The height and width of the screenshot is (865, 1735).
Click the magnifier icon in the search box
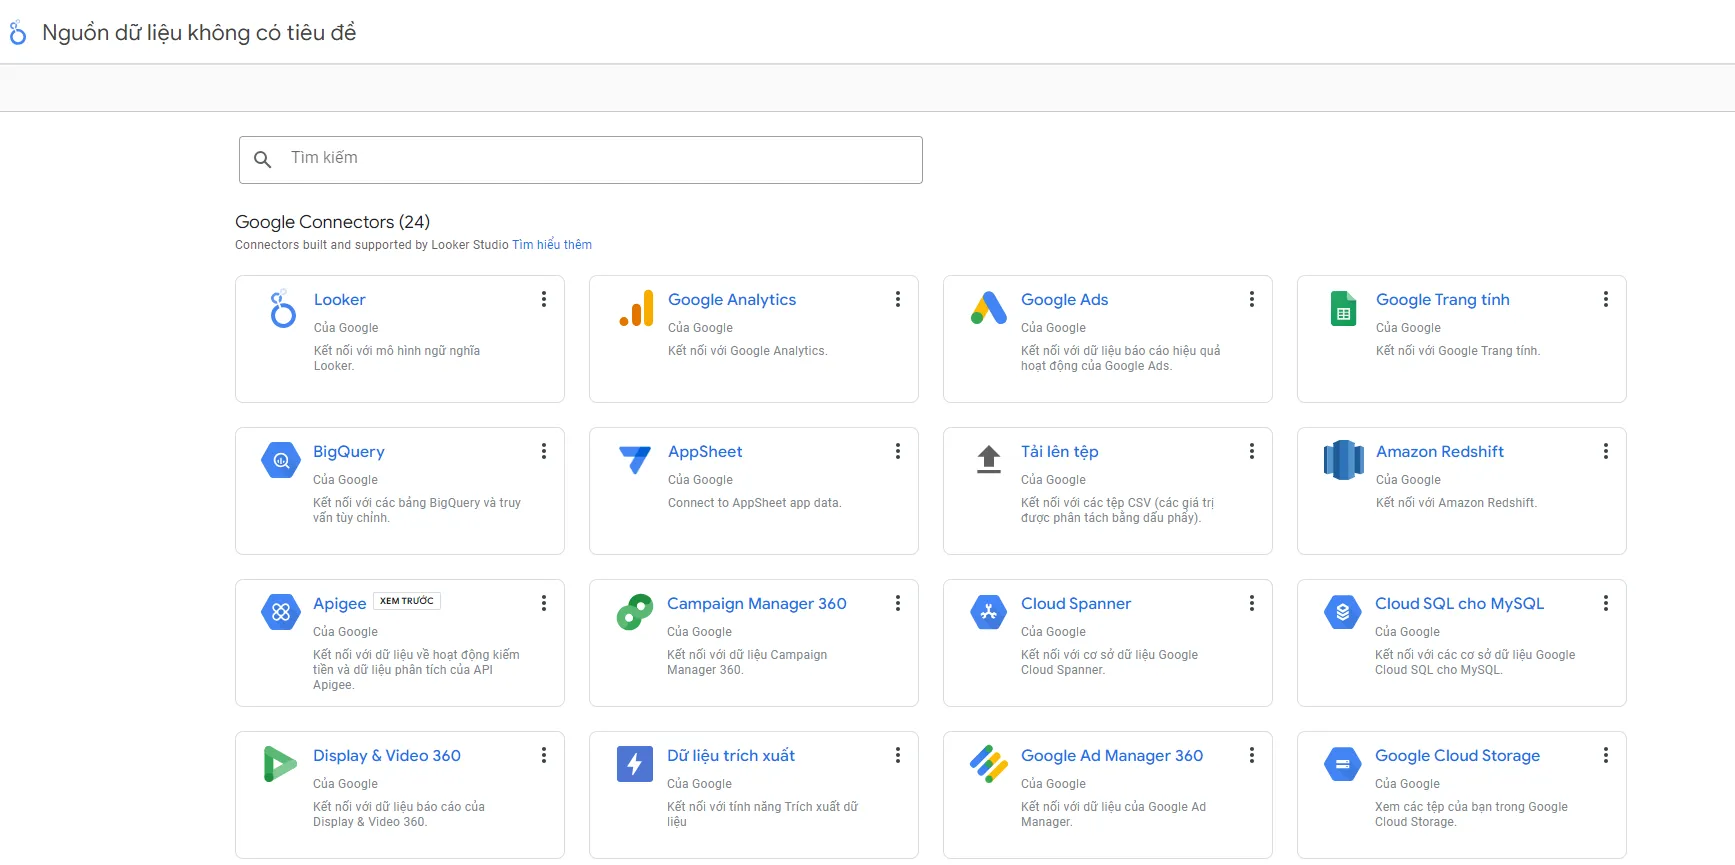pos(263,159)
